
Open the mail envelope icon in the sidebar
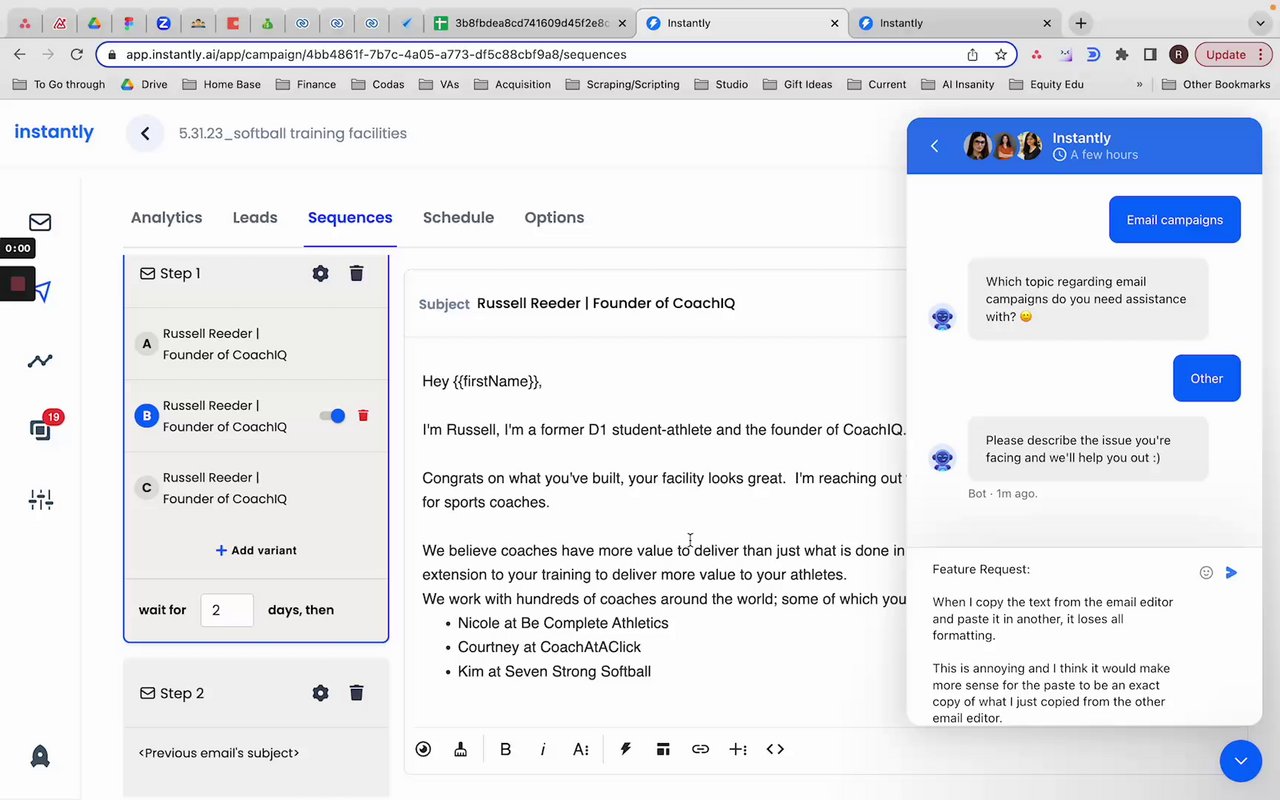(x=40, y=222)
